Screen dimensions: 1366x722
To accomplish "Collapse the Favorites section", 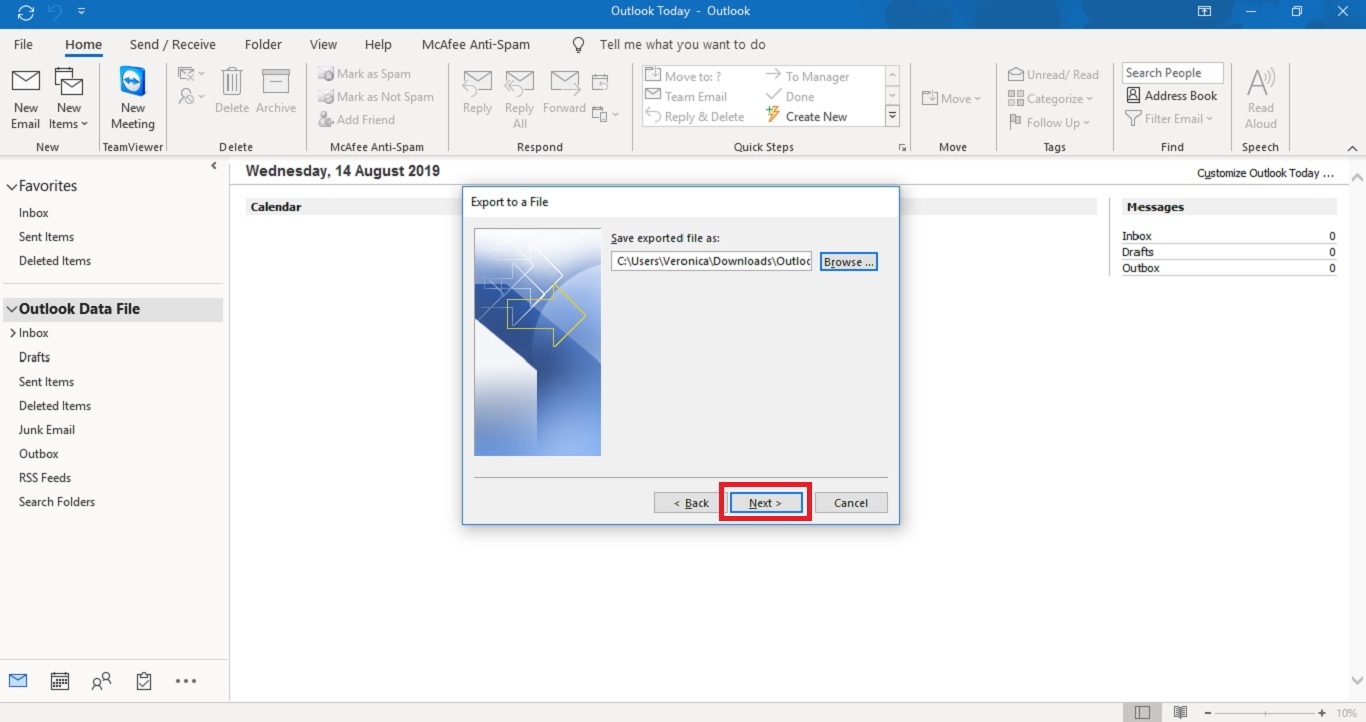I will [x=12, y=186].
